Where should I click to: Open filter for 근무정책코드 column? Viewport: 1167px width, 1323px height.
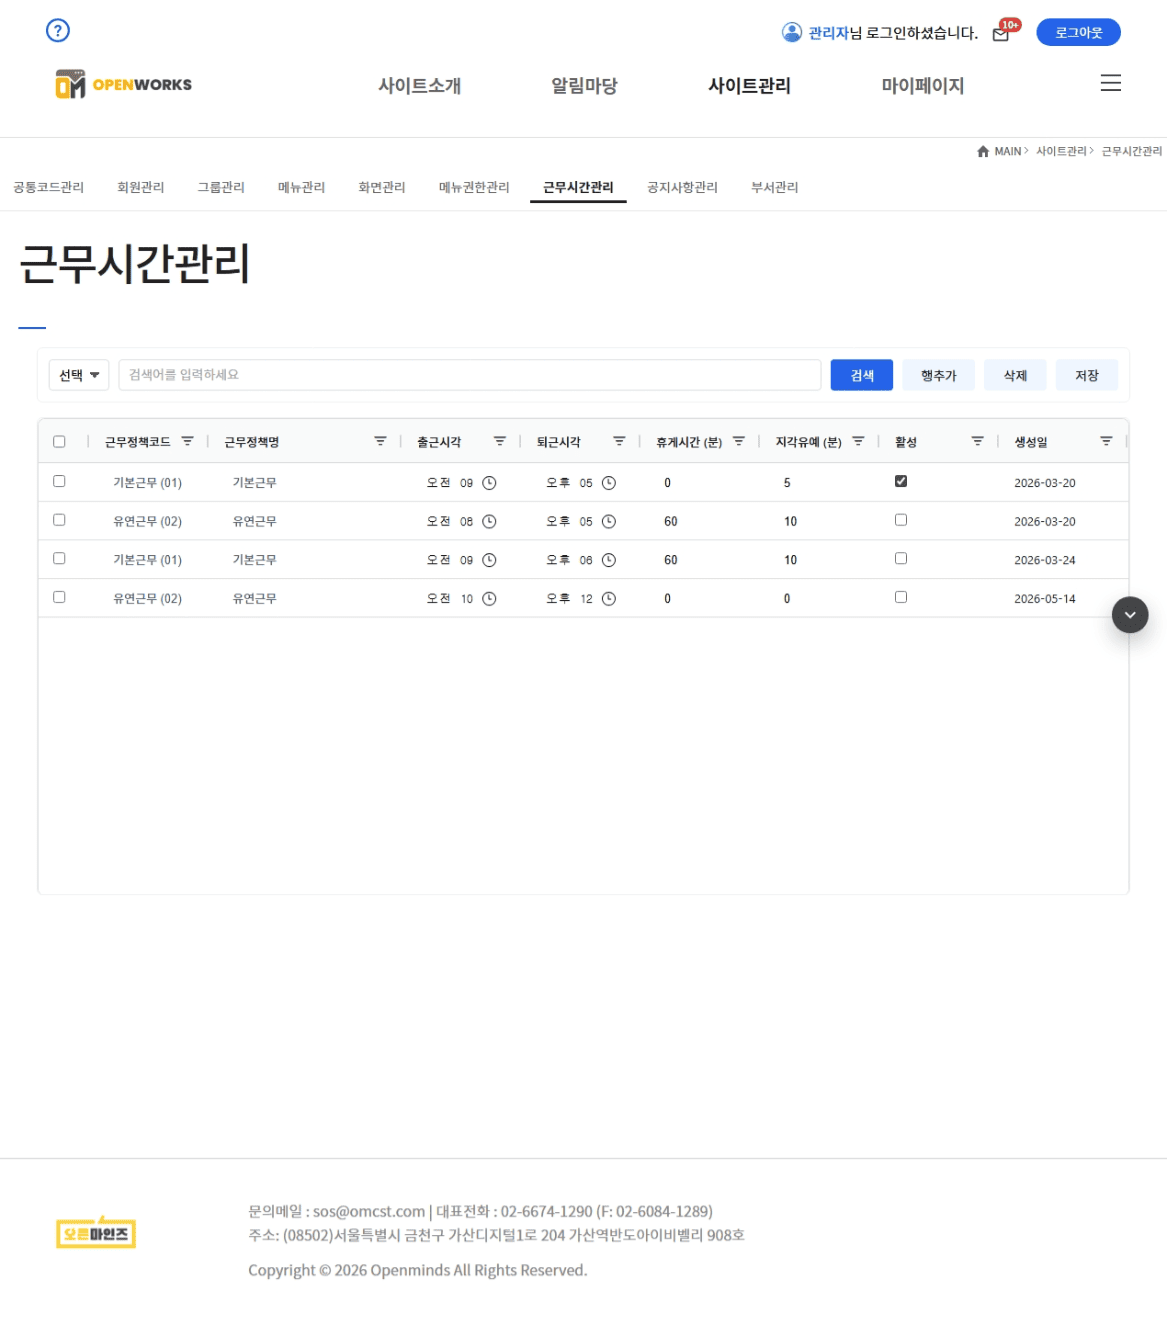coord(187,441)
